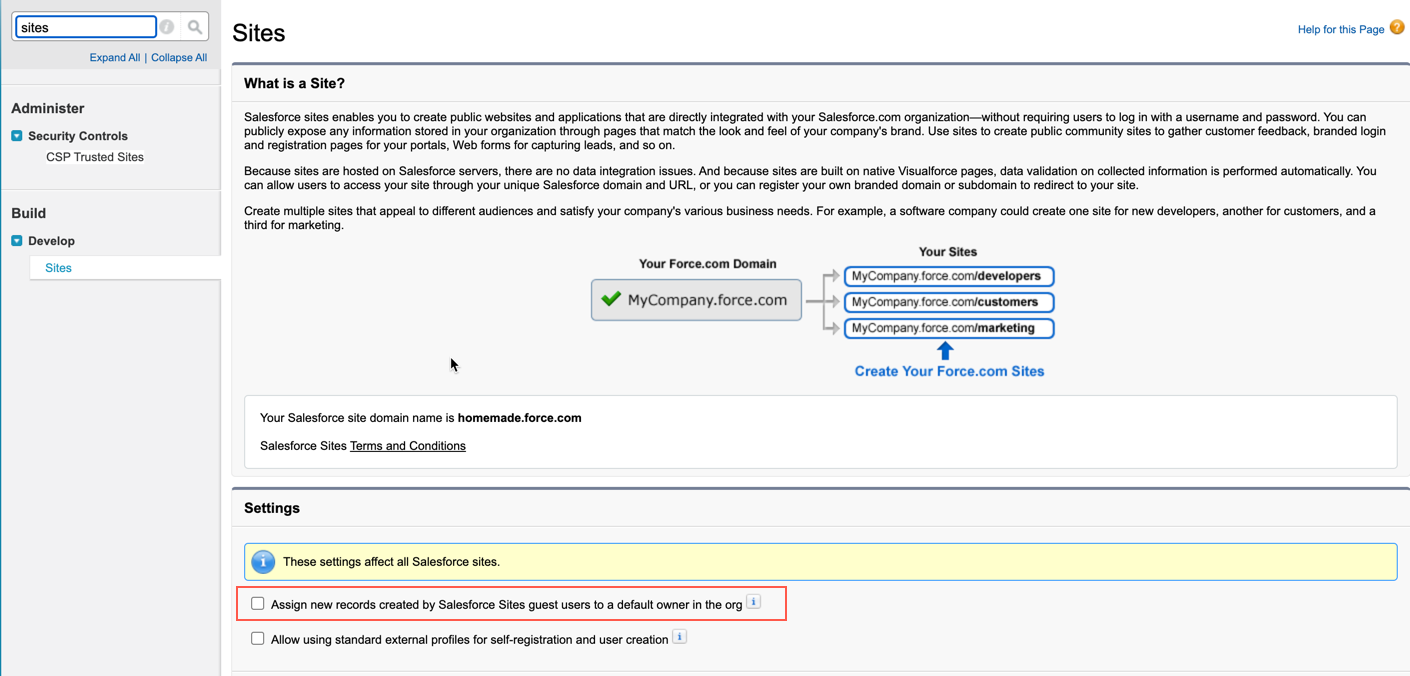Open Terms and Conditions link
Viewport: 1410px width, 676px height.
click(408, 446)
